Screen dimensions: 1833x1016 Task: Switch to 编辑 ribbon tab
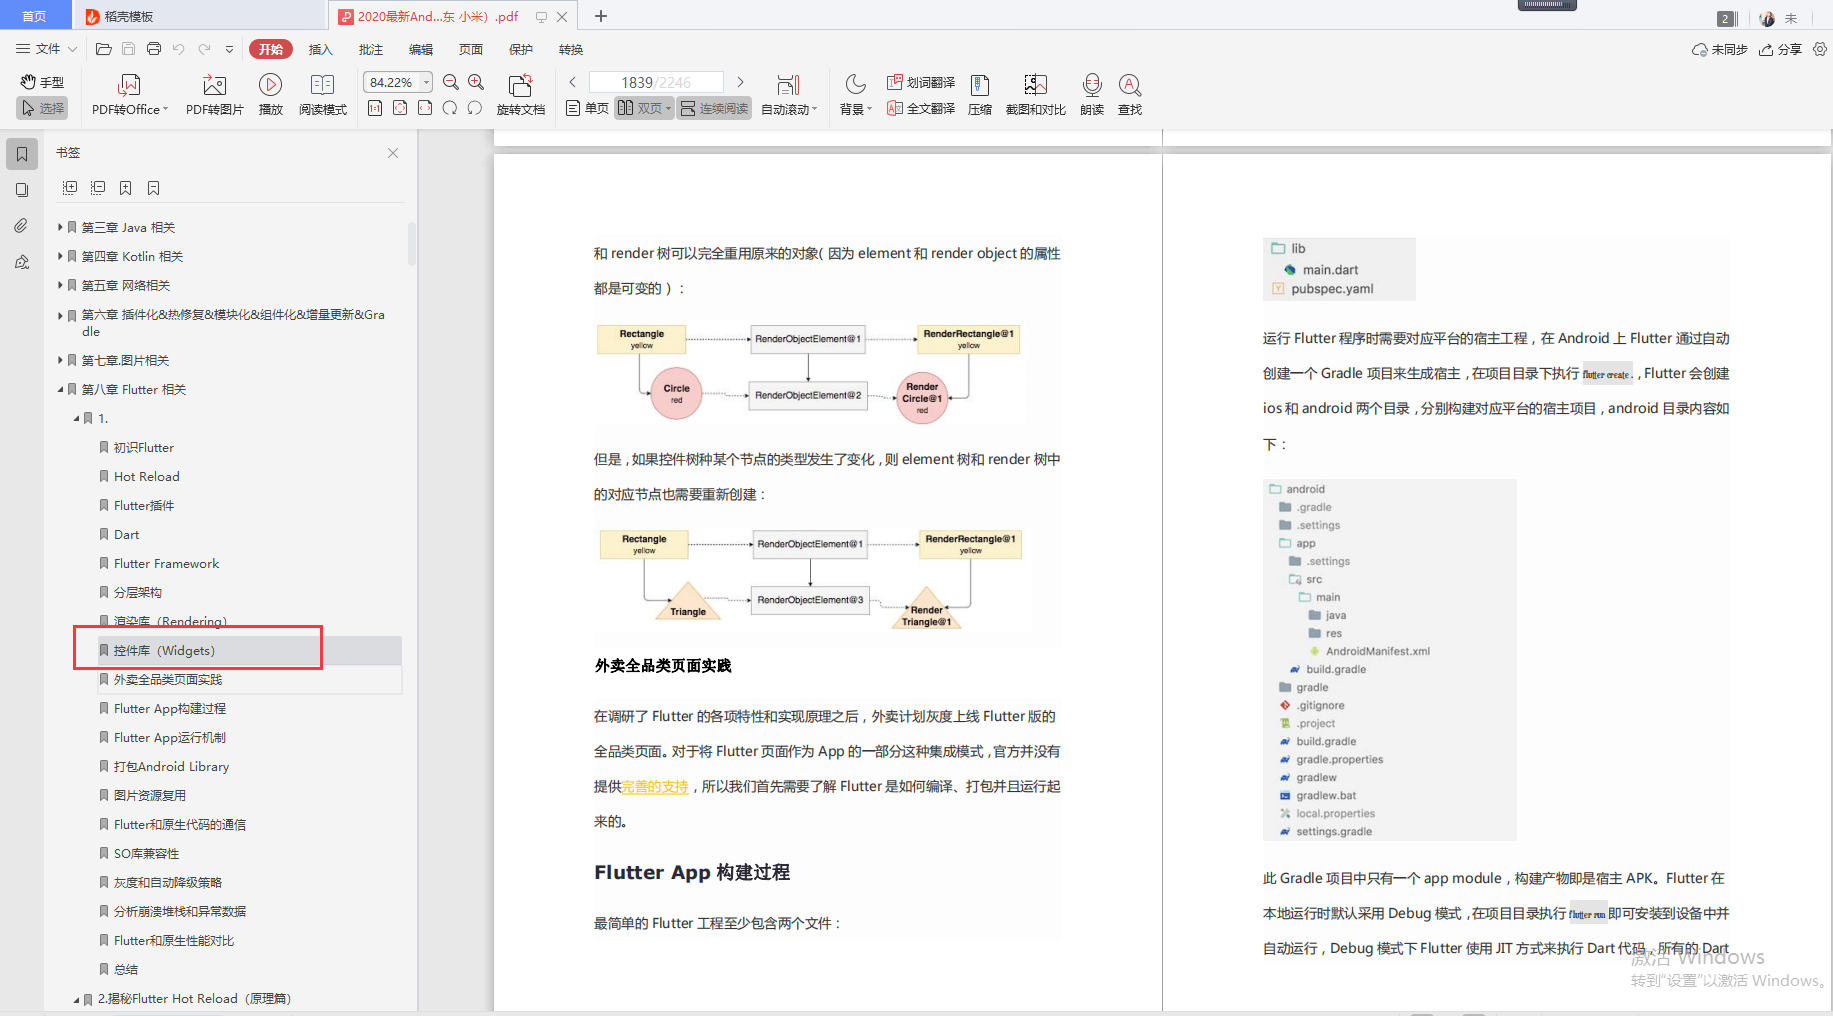point(421,49)
